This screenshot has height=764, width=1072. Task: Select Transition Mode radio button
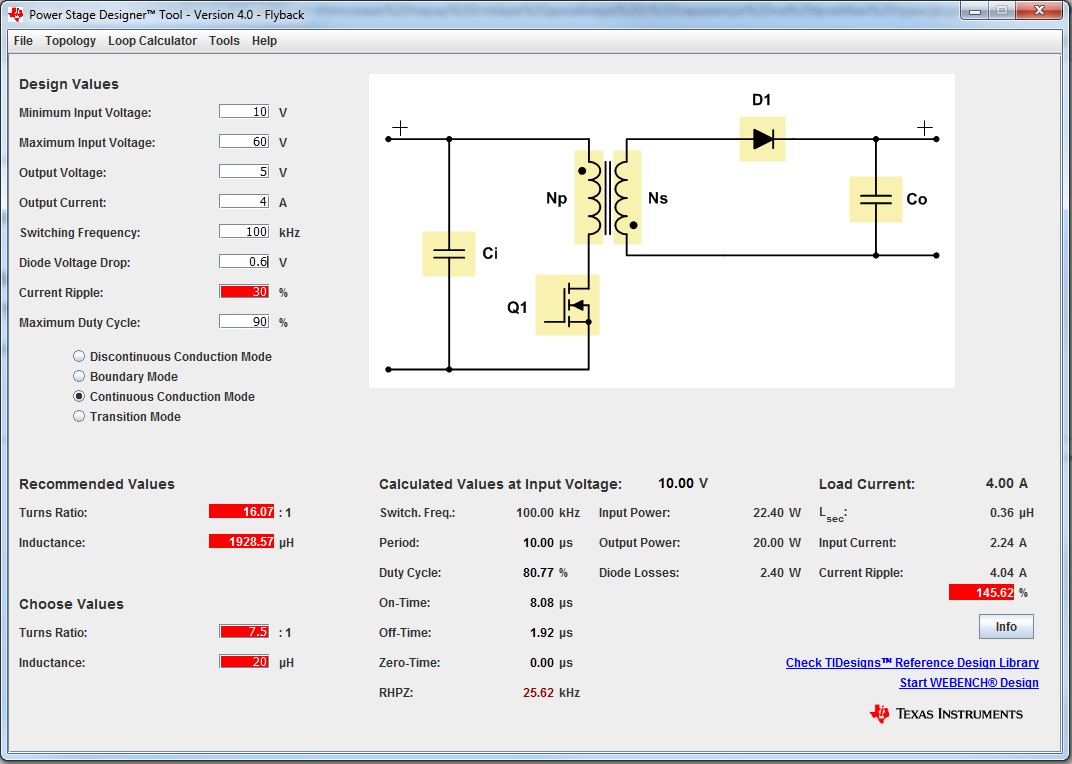point(79,416)
